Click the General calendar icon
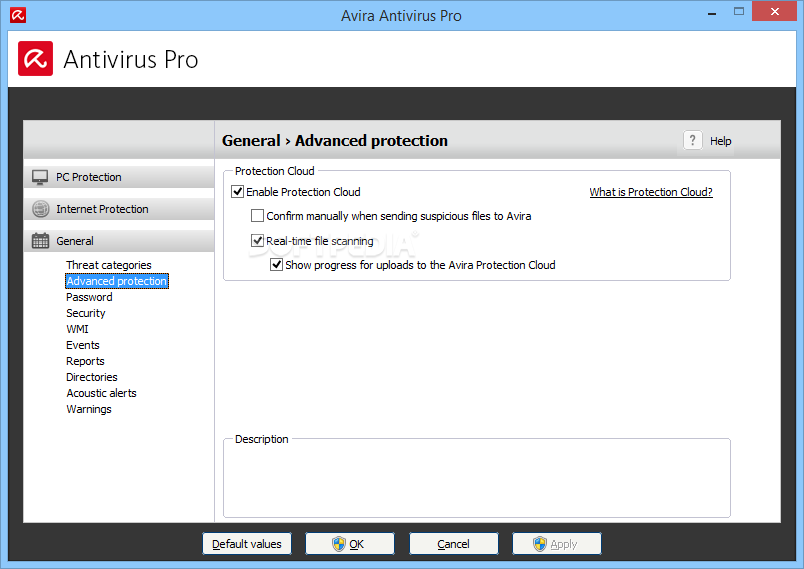The width and height of the screenshot is (804, 569). [41, 241]
